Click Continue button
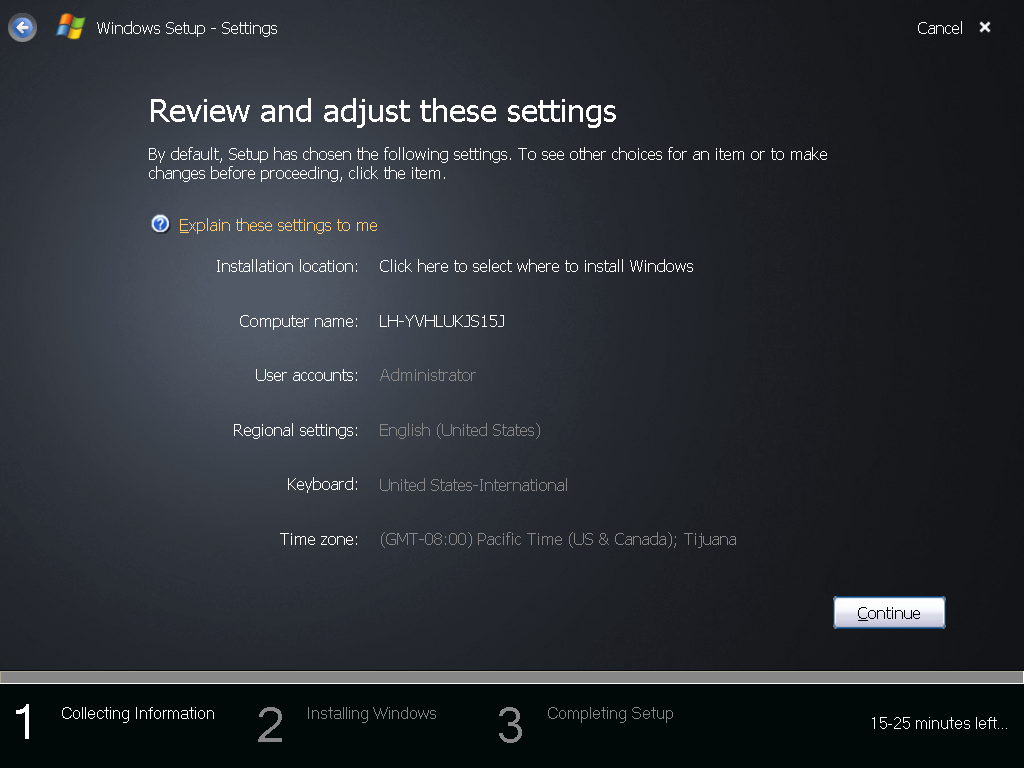The width and height of the screenshot is (1024, 768). pos(889,613)
